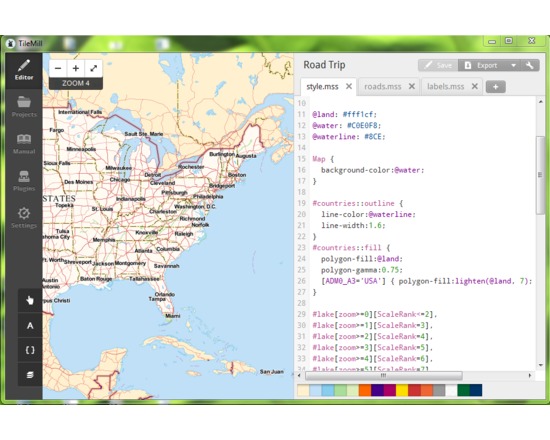Viewport: 550px width, 440px height.
Task: Click the 'line-width:1.6;' line
Action: point(353,226)
